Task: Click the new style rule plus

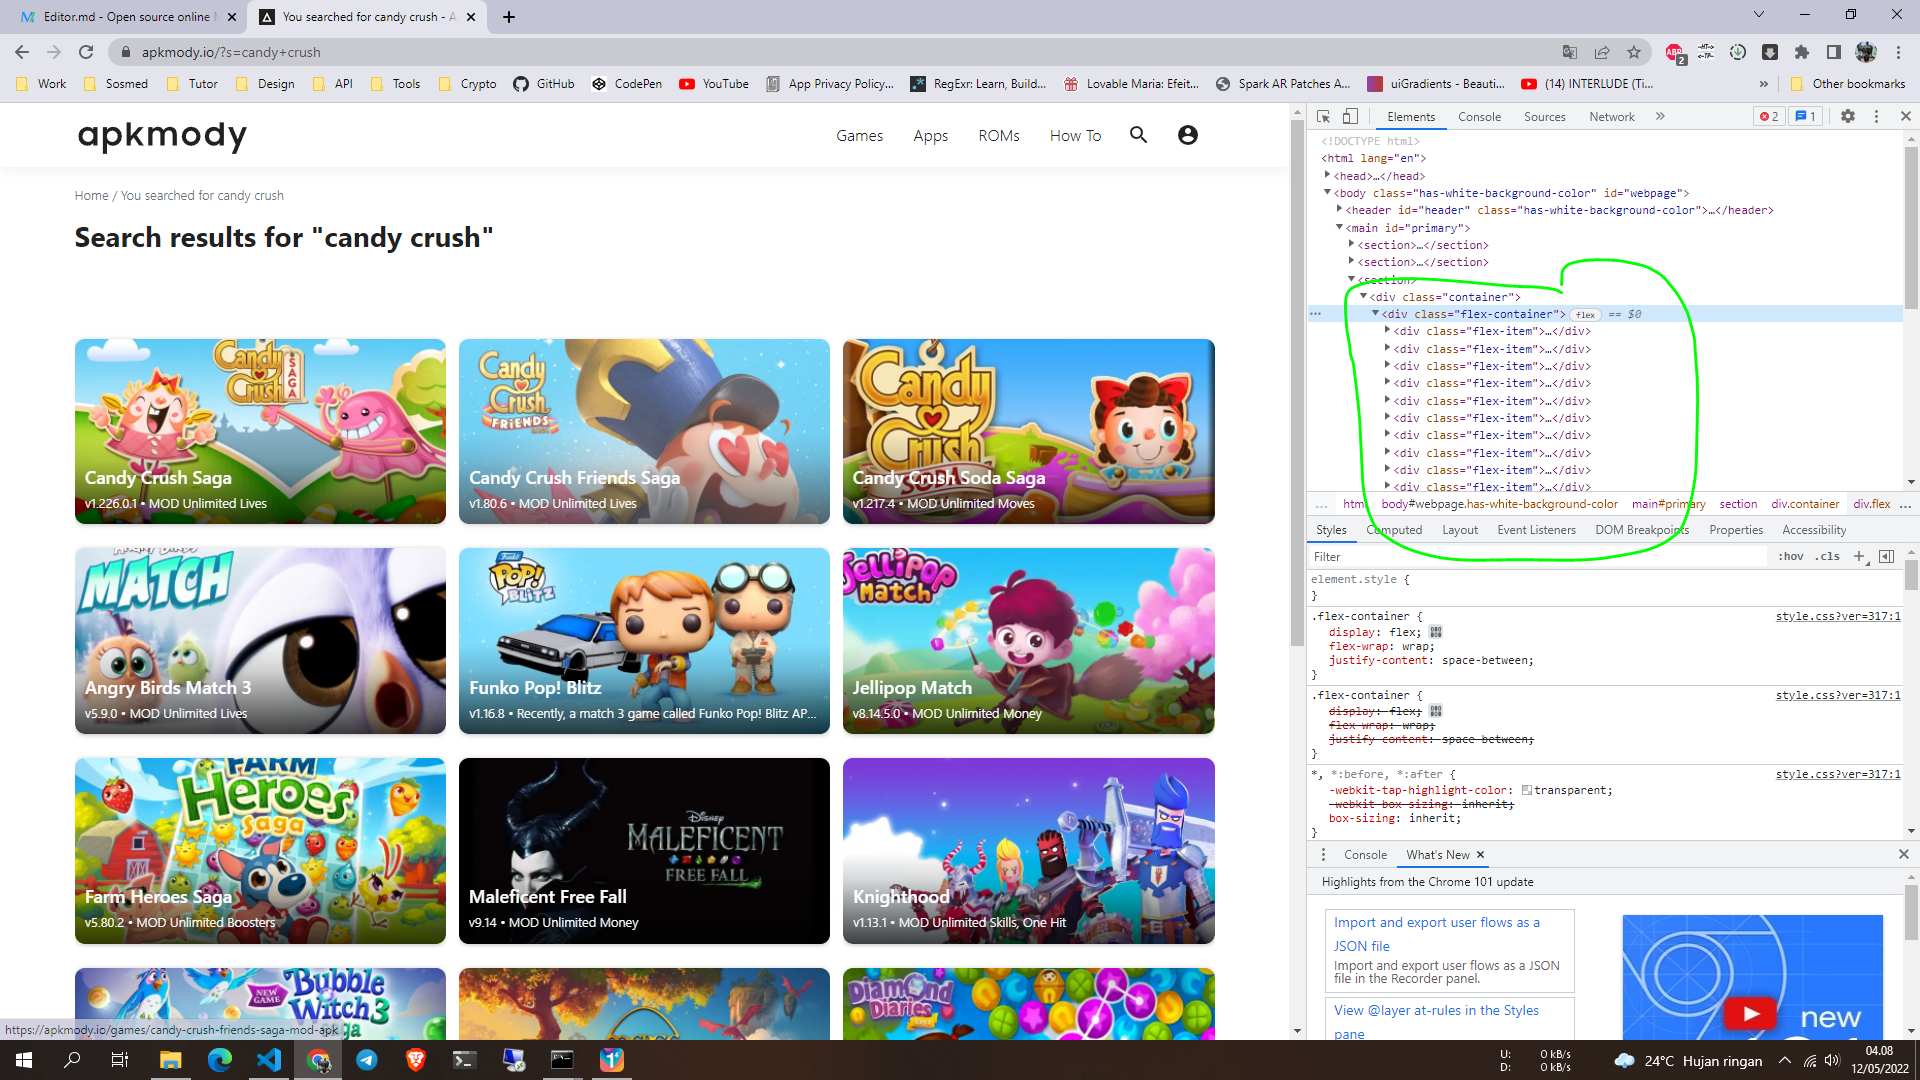Action: (1859, 557)
